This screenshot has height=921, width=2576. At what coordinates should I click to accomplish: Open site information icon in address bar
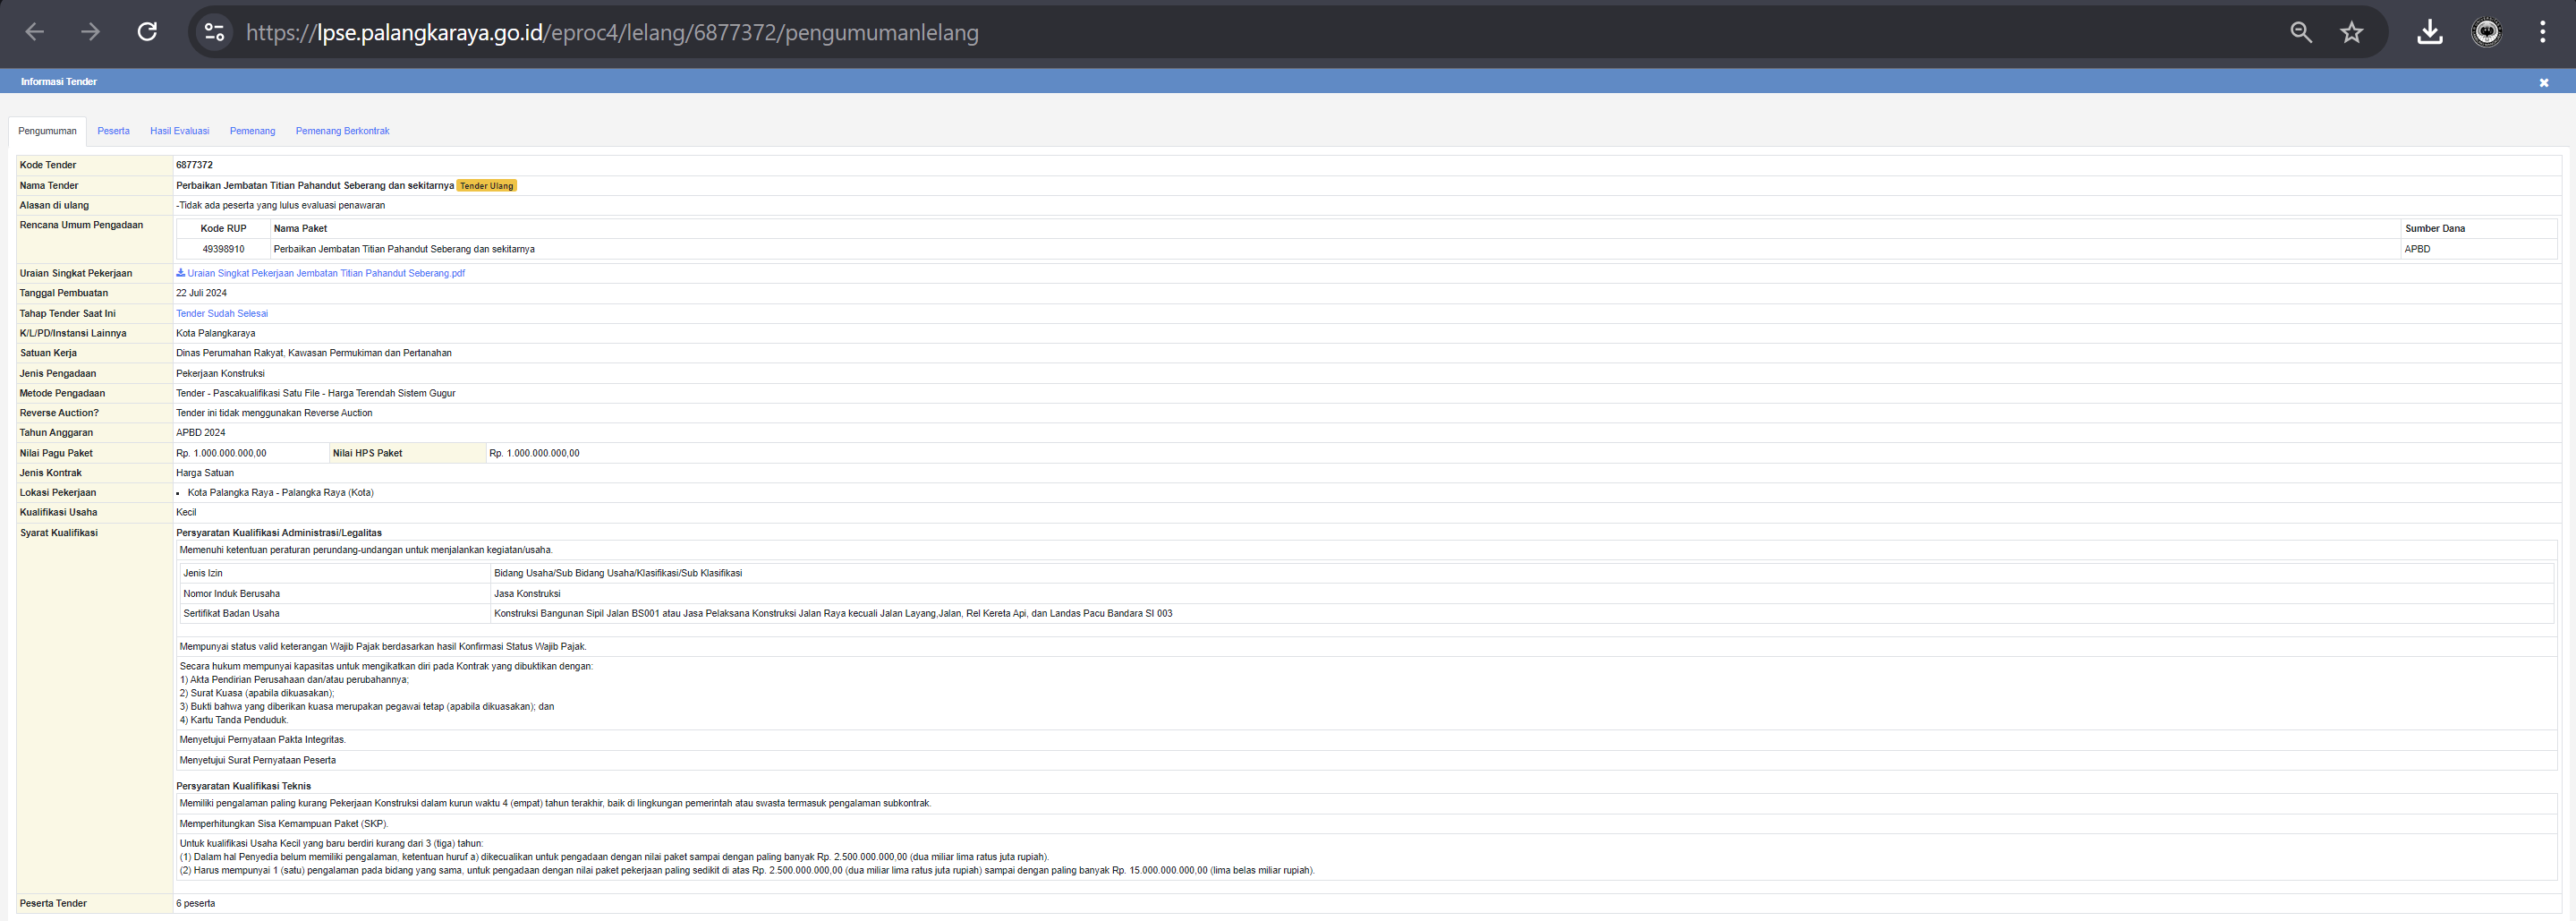(214, 32)
